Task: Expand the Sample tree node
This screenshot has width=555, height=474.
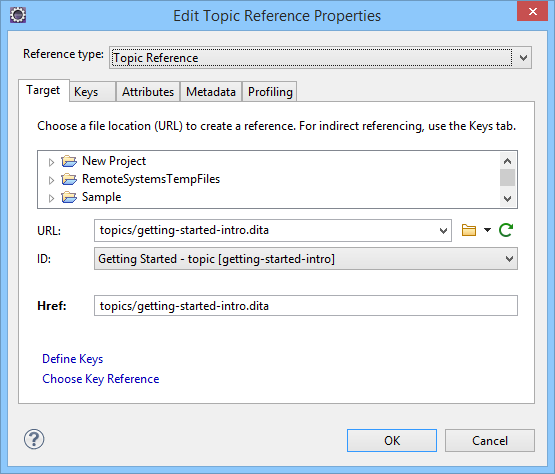Action: click(51, 198)
